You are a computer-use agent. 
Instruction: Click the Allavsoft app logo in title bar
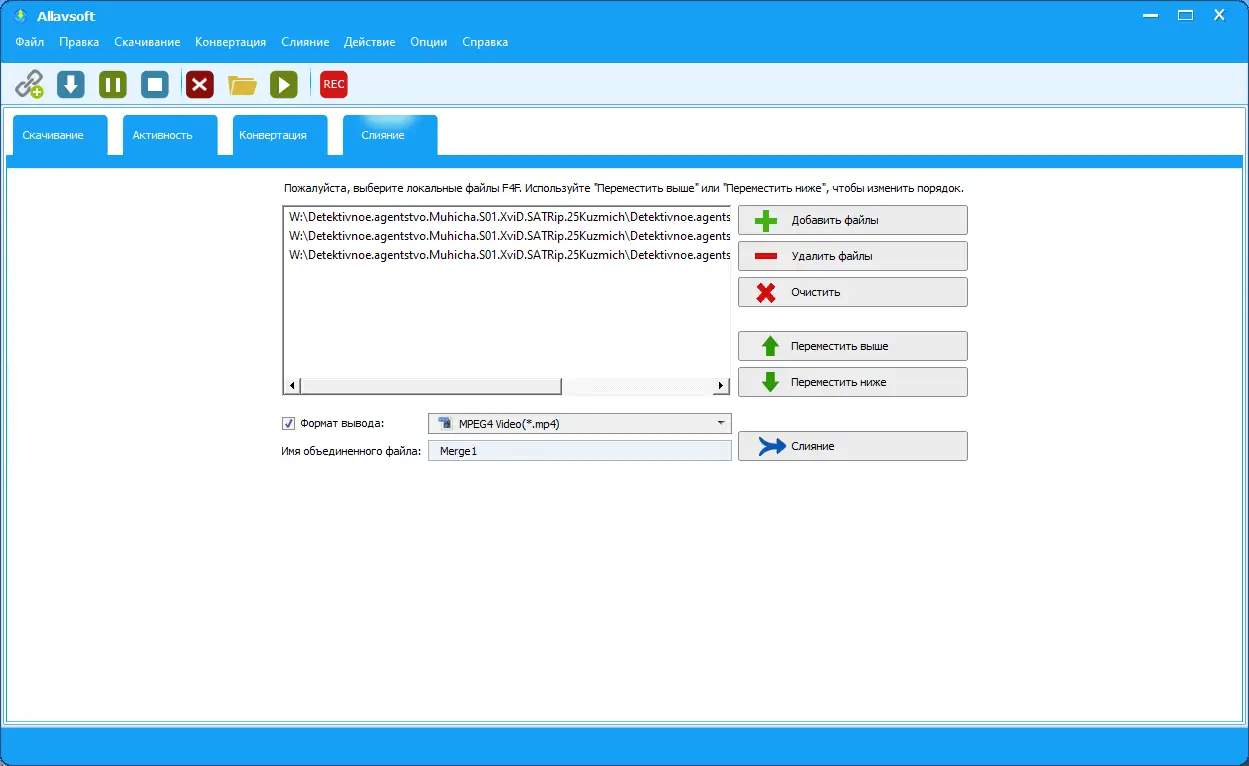click(19, 16)
